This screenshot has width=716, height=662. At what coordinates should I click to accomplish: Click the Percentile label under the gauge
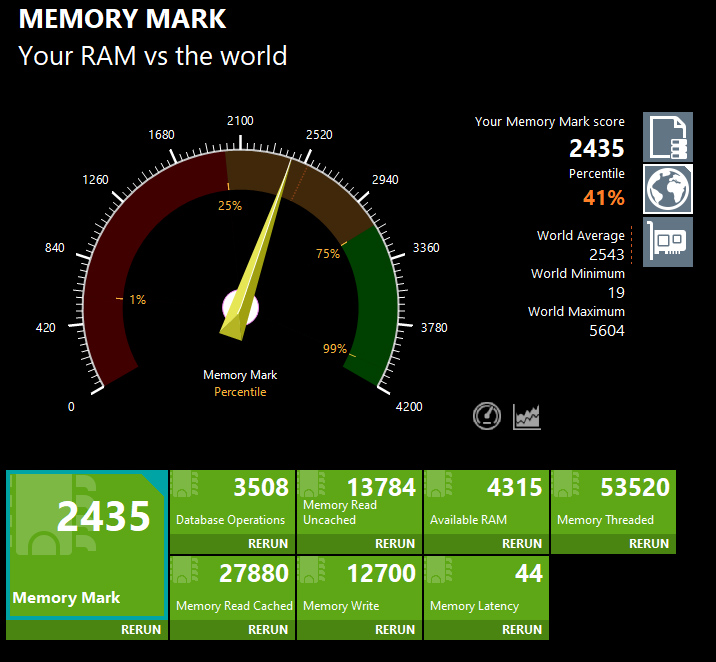coord(240,392)
